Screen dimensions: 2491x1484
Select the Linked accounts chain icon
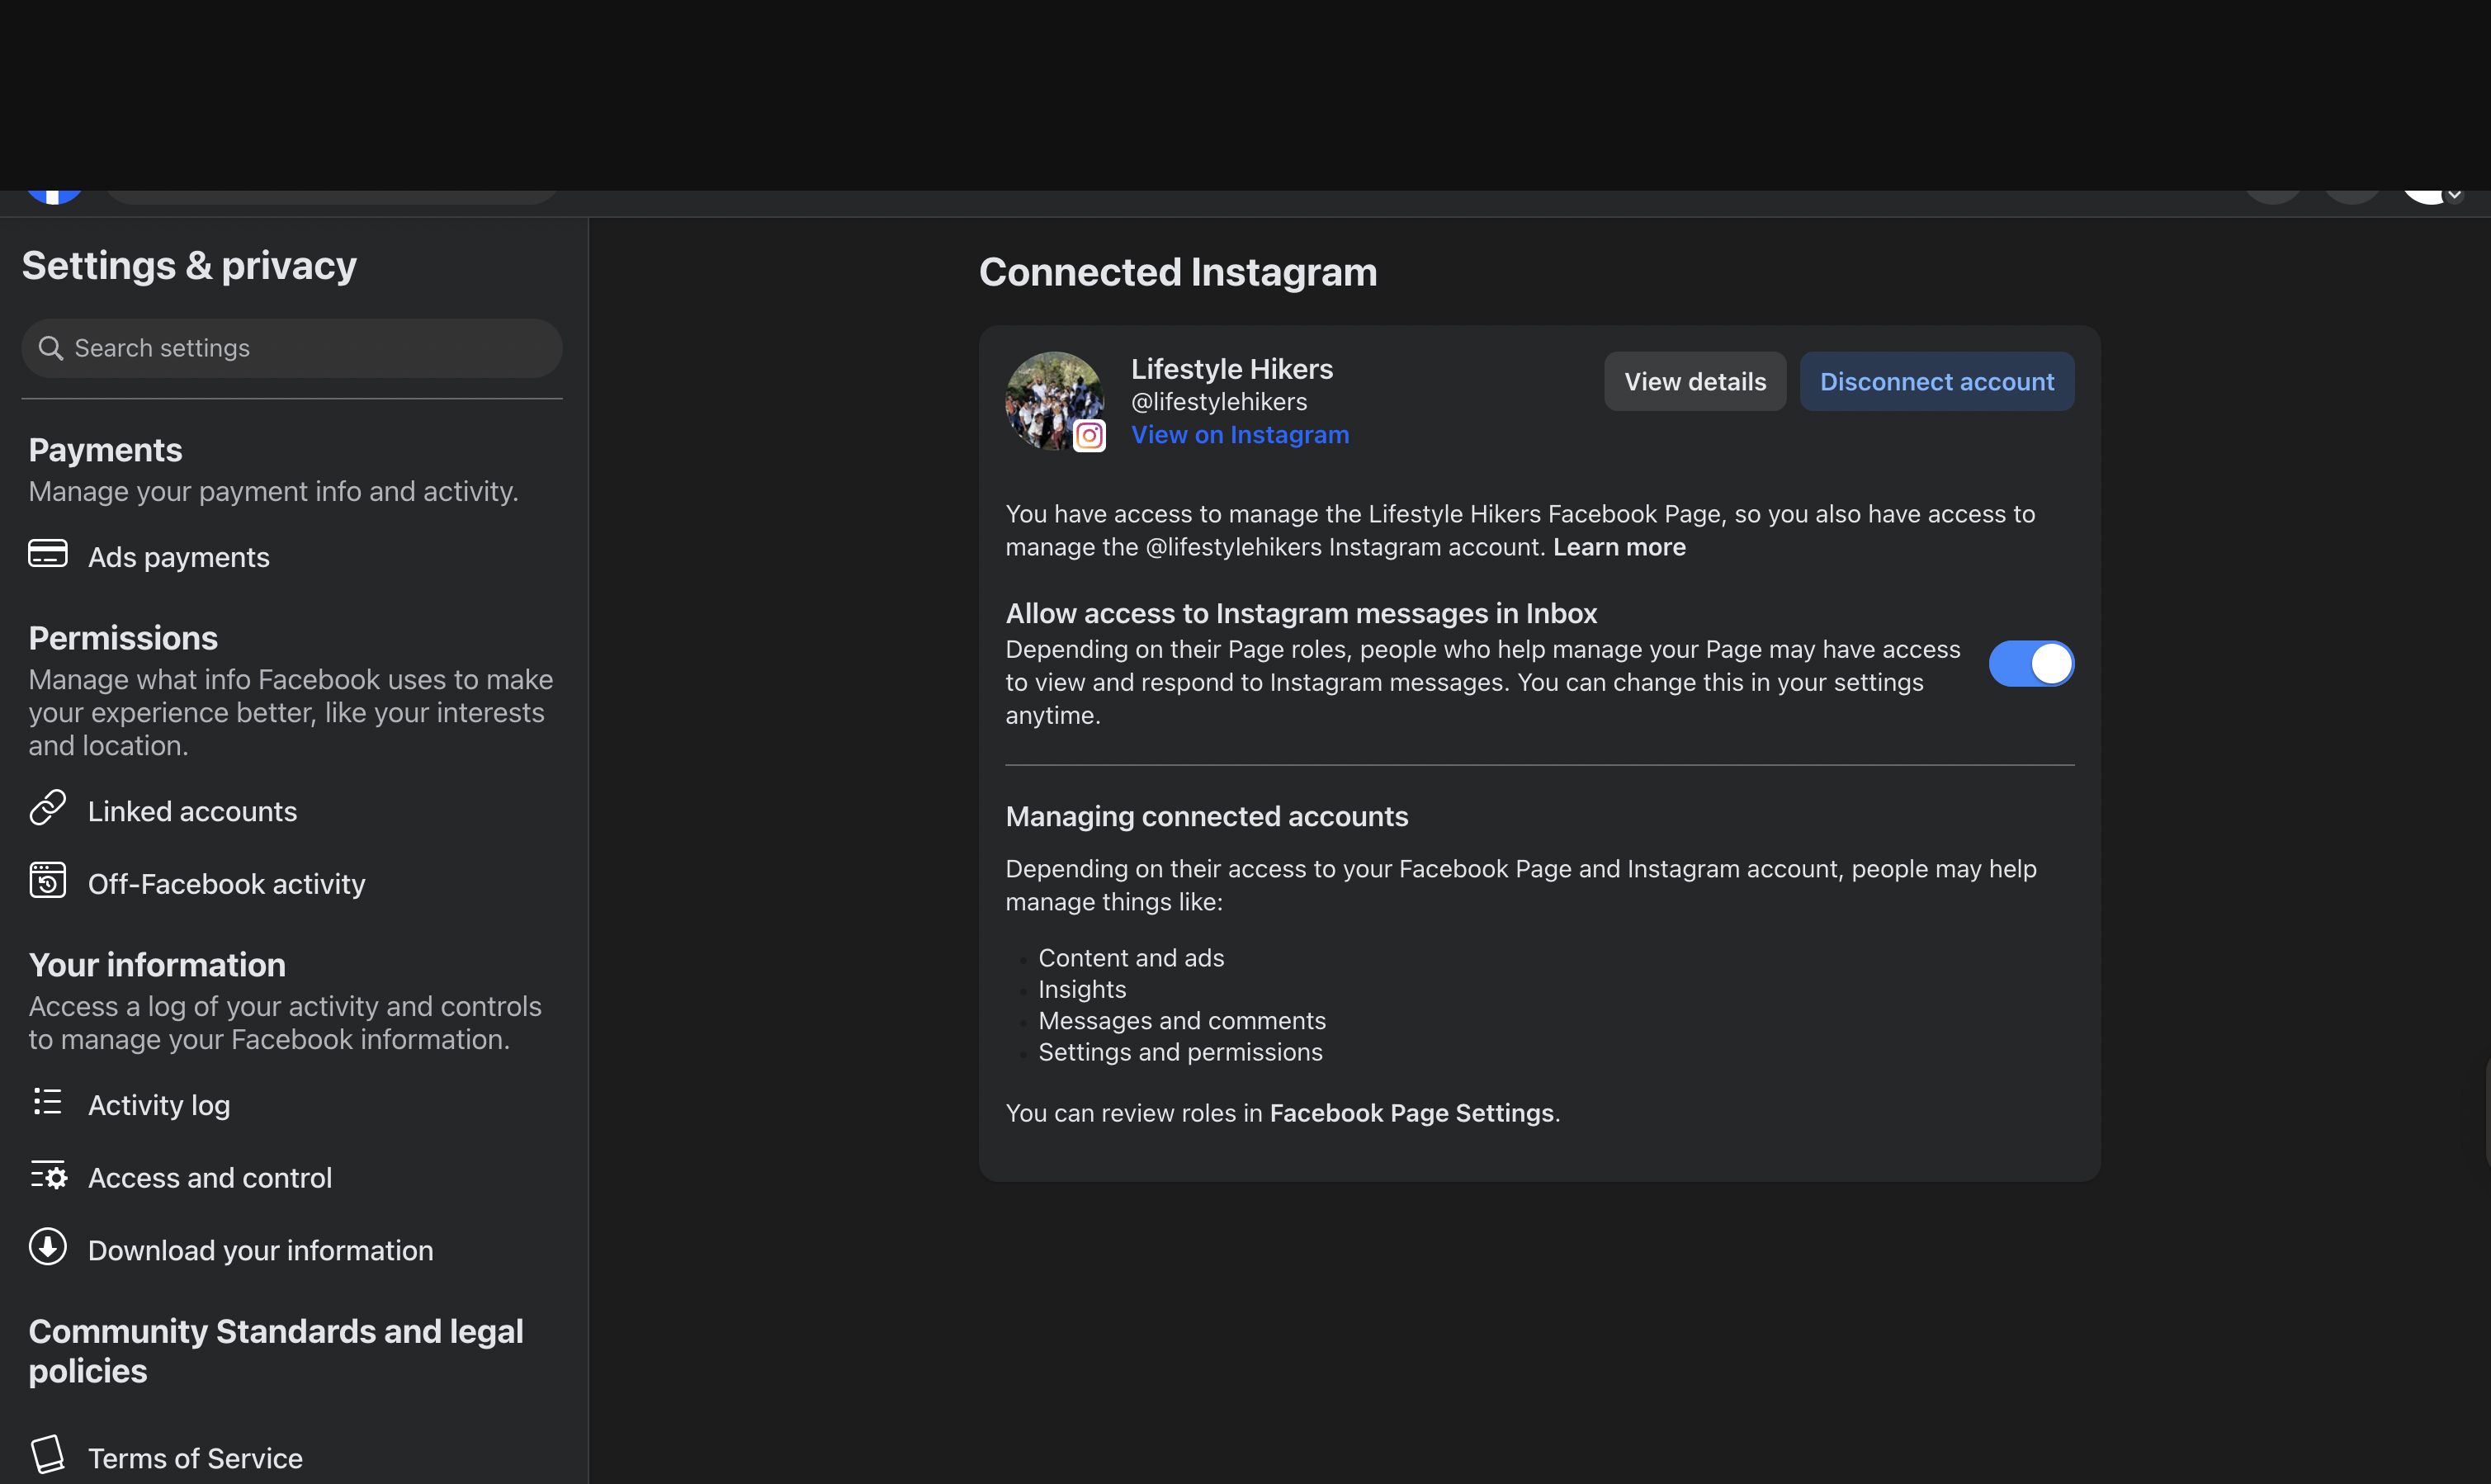pyautogui.click(x=47, y=808)
